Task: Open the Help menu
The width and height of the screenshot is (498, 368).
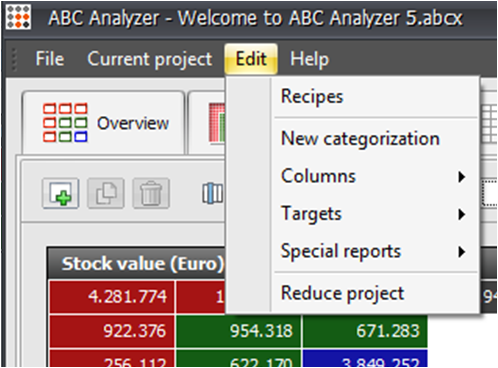Action: tap(309, 59)
